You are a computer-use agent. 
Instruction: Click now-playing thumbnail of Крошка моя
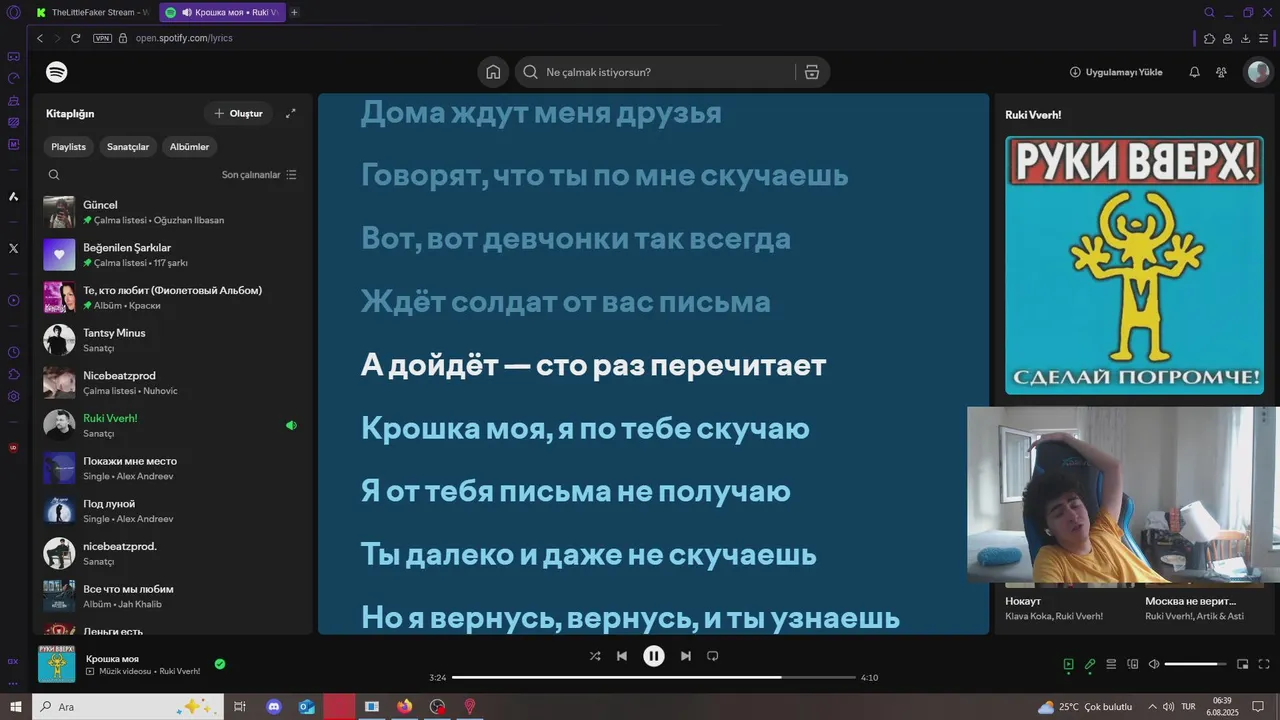[57, 664]
